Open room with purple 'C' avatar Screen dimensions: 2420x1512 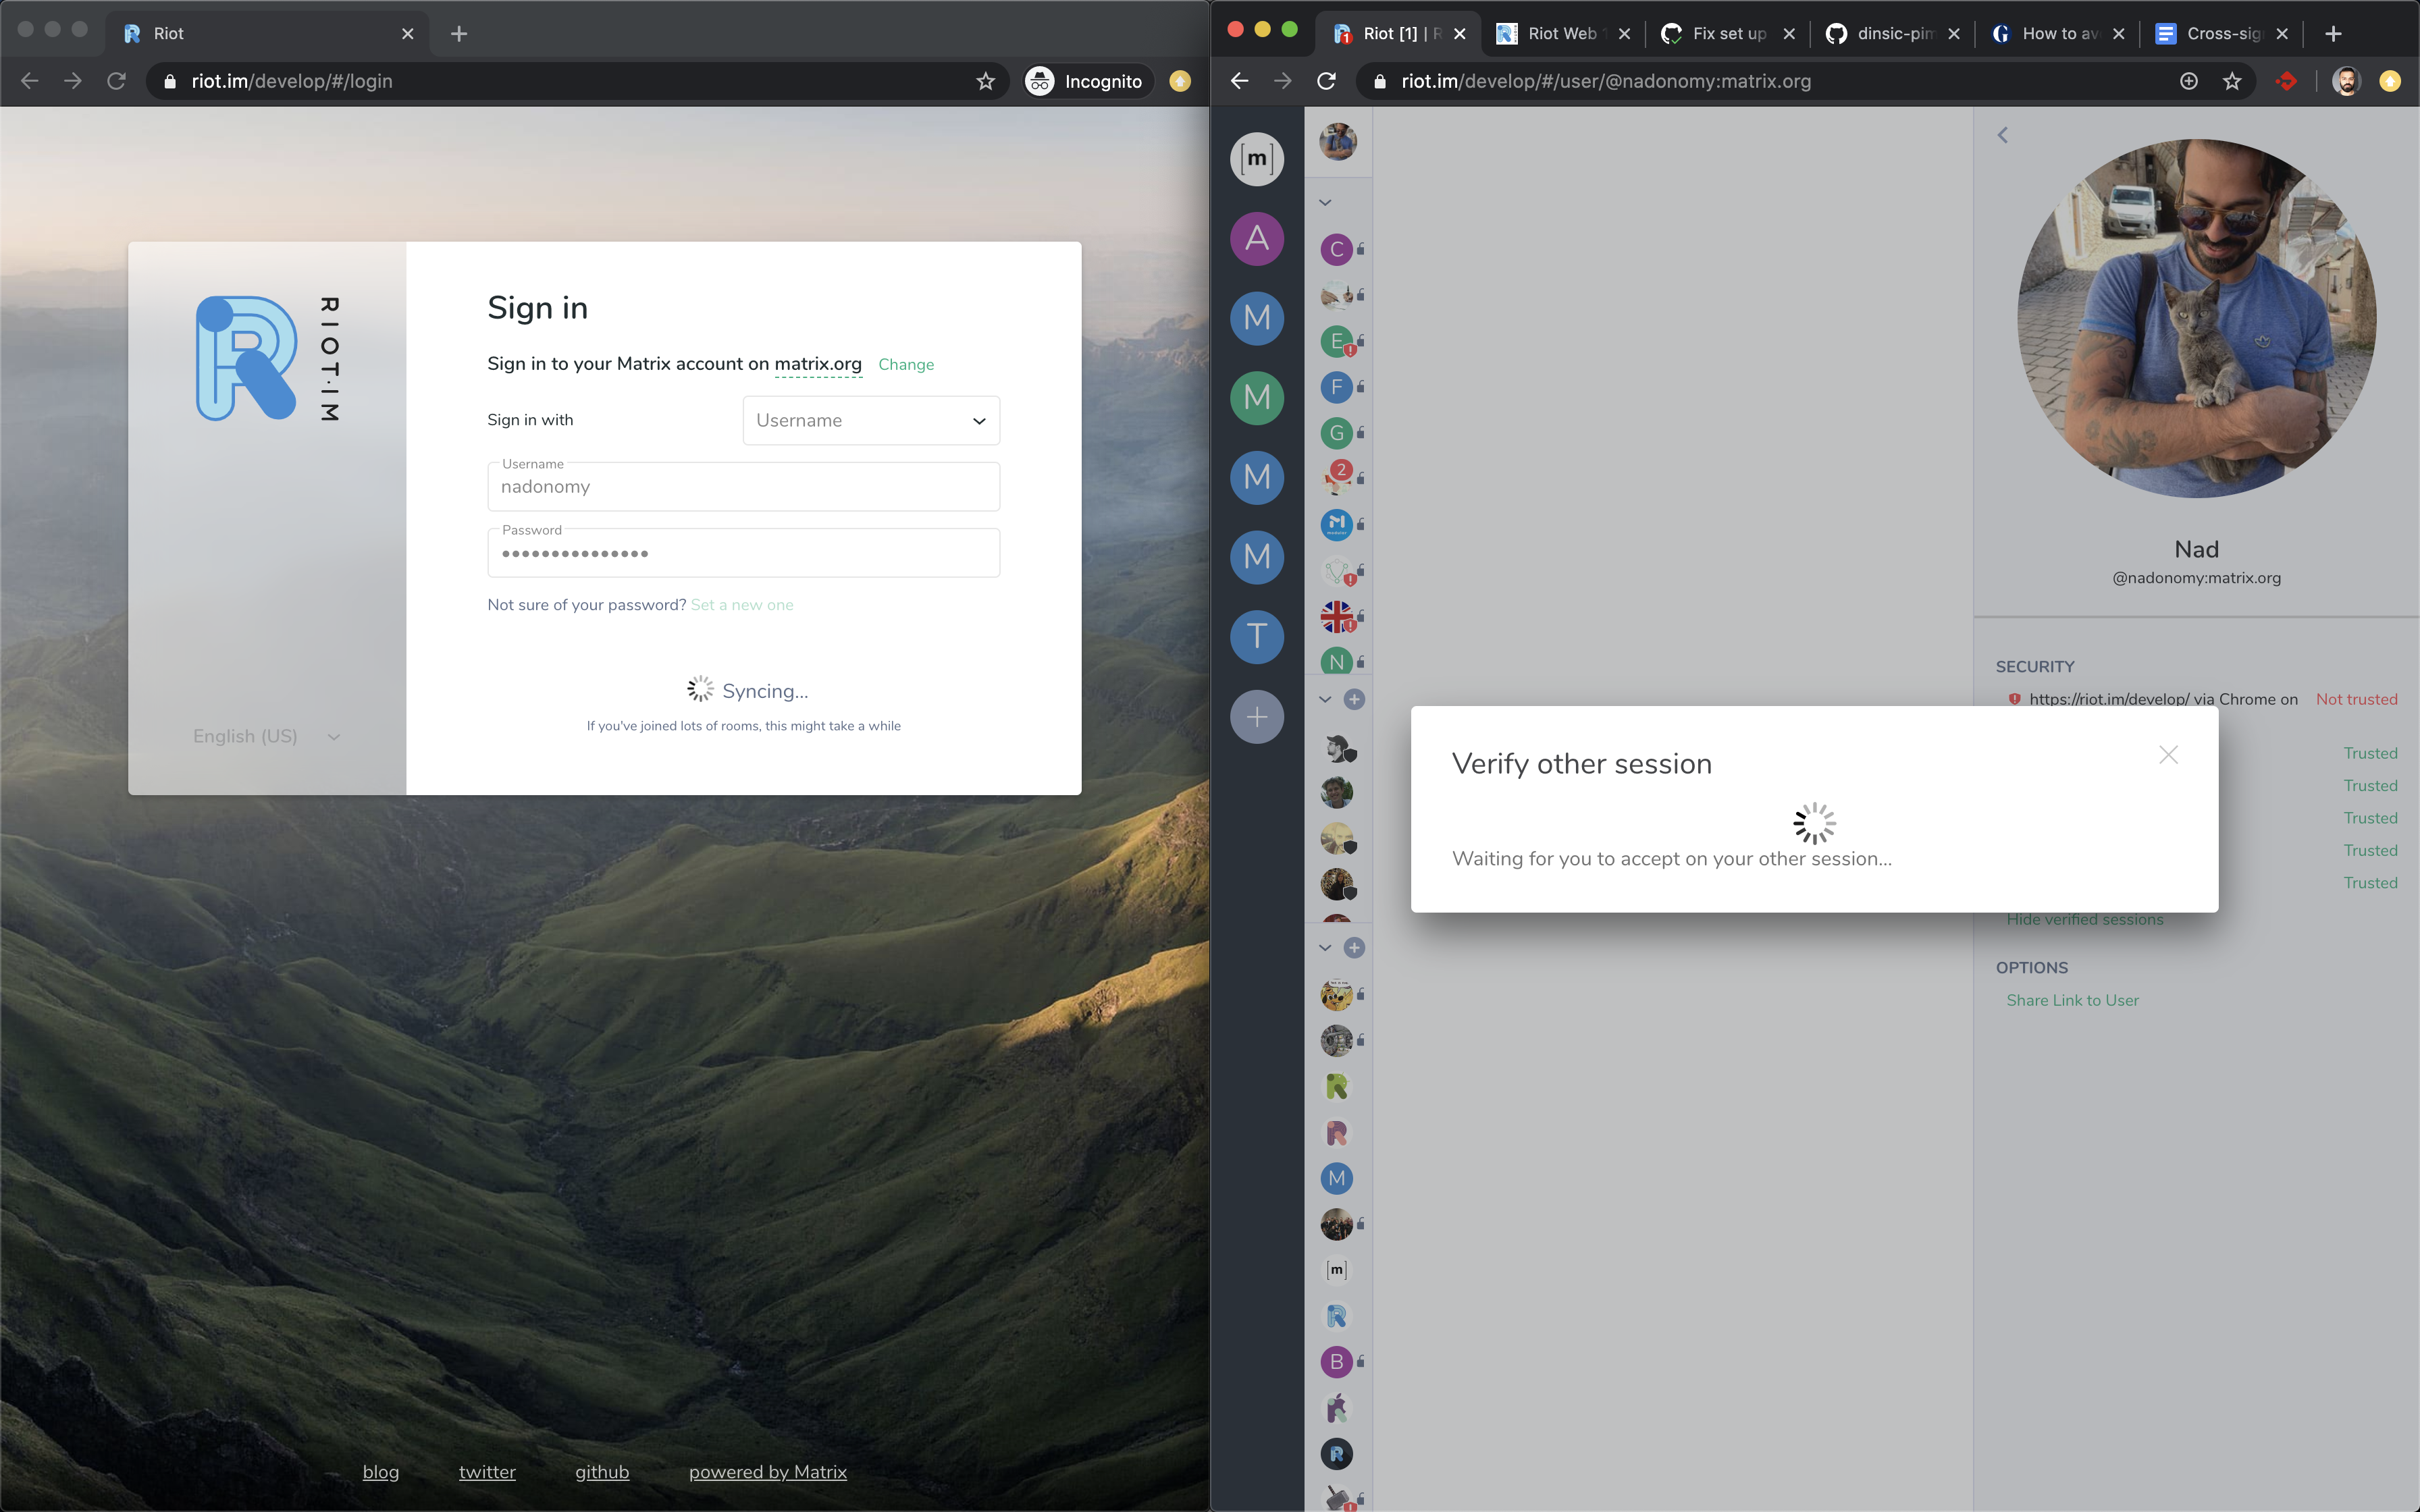coord(1337,249)
